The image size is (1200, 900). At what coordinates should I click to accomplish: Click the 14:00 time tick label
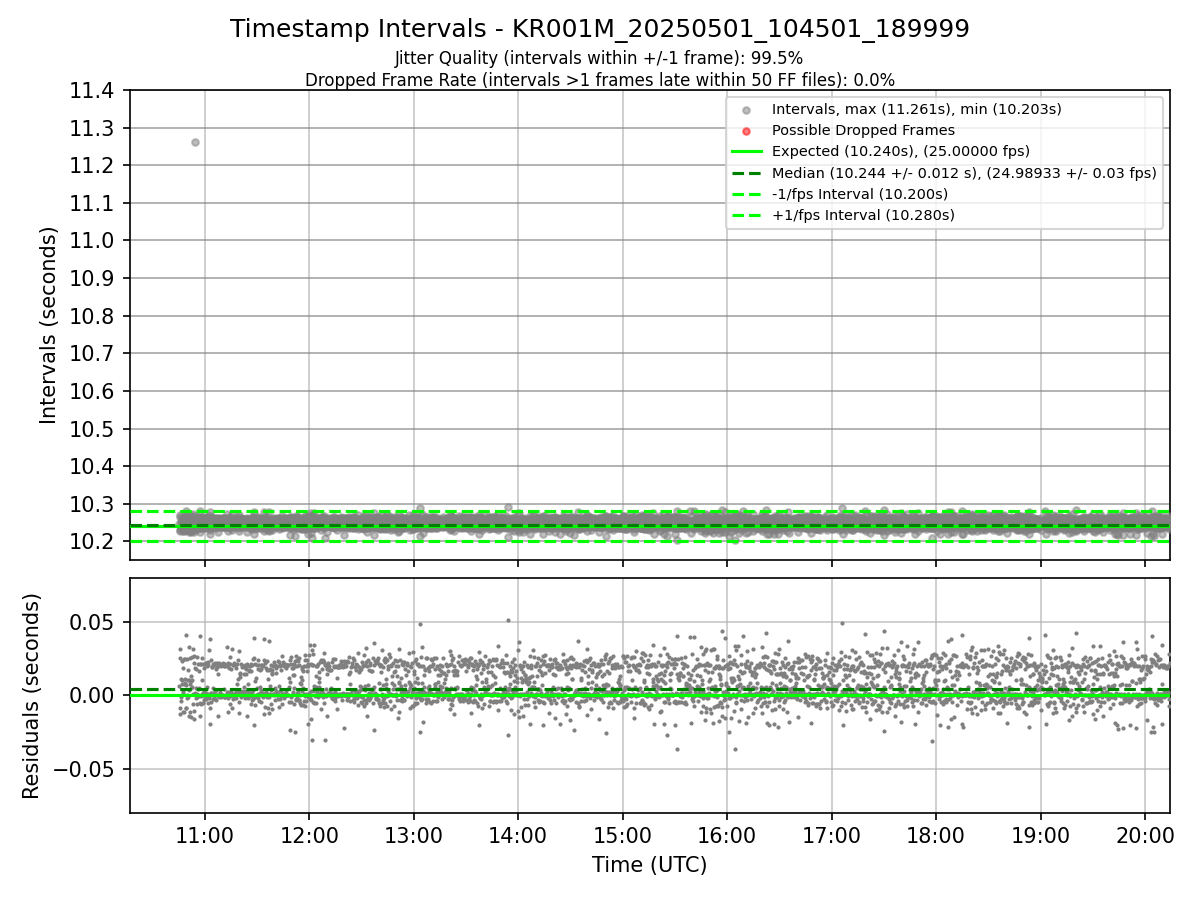click(x=518, y=835)
